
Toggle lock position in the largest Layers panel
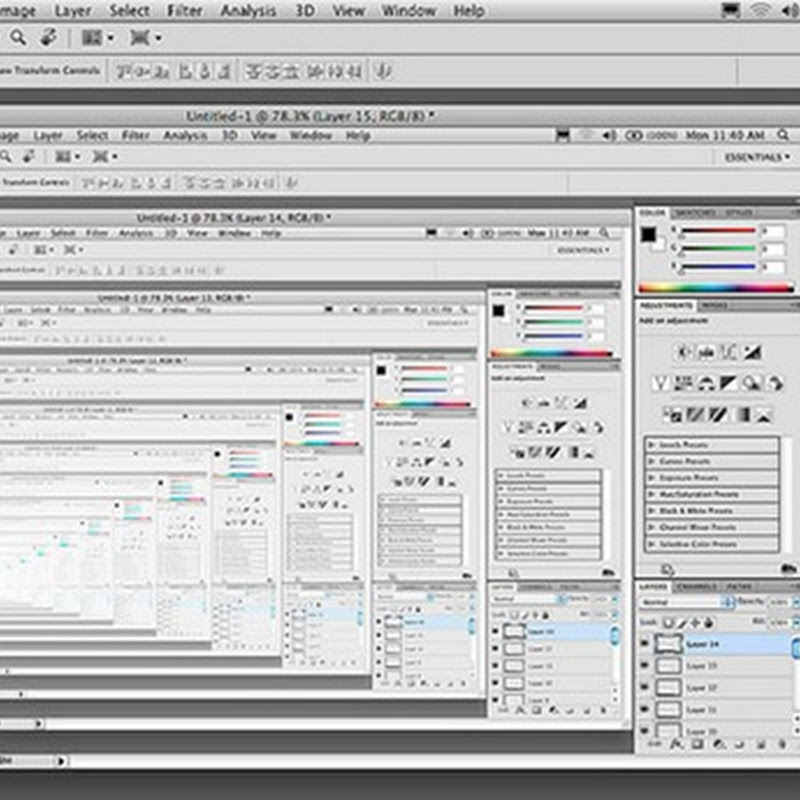point(695,622)
